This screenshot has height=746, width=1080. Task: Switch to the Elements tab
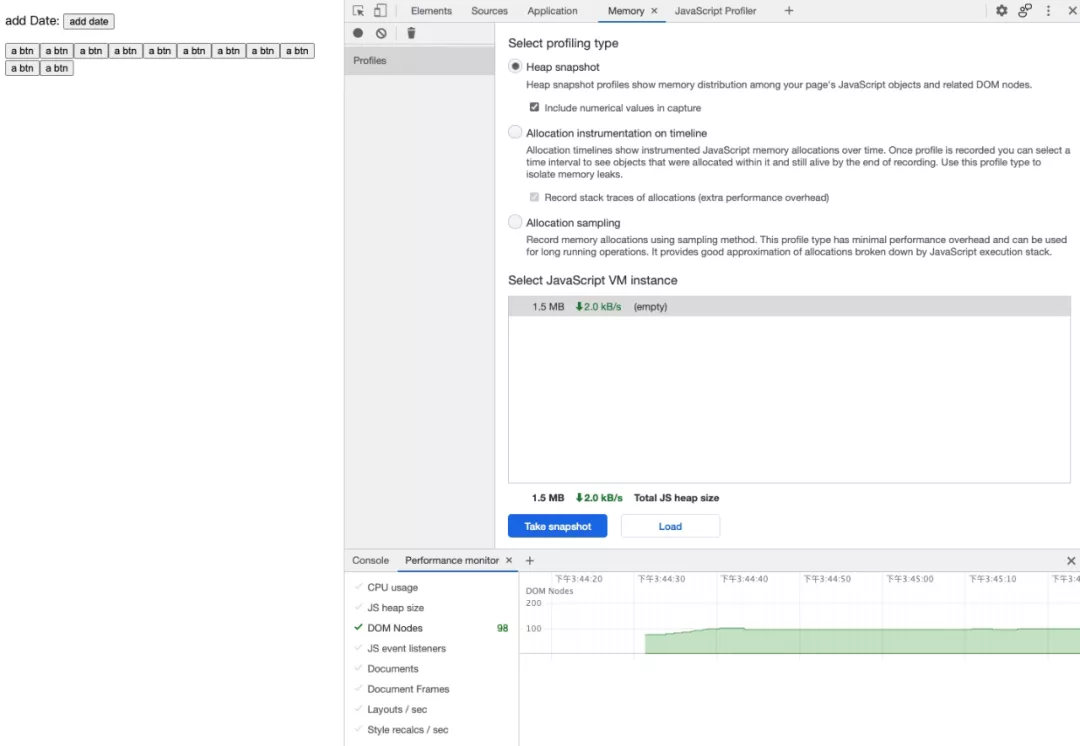pos(431,11)
